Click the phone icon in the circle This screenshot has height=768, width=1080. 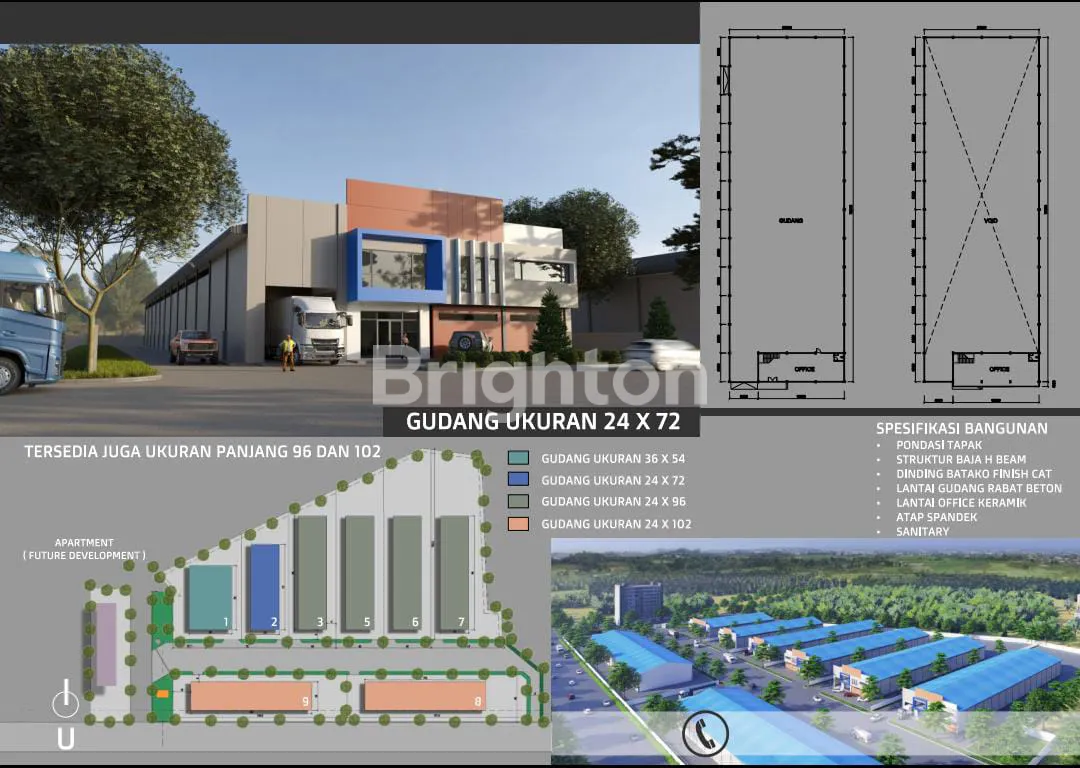point(705,735)
